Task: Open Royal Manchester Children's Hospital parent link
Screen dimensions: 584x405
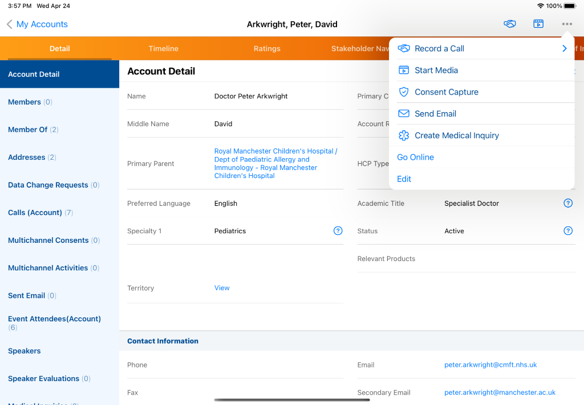Action: point(276,163)
